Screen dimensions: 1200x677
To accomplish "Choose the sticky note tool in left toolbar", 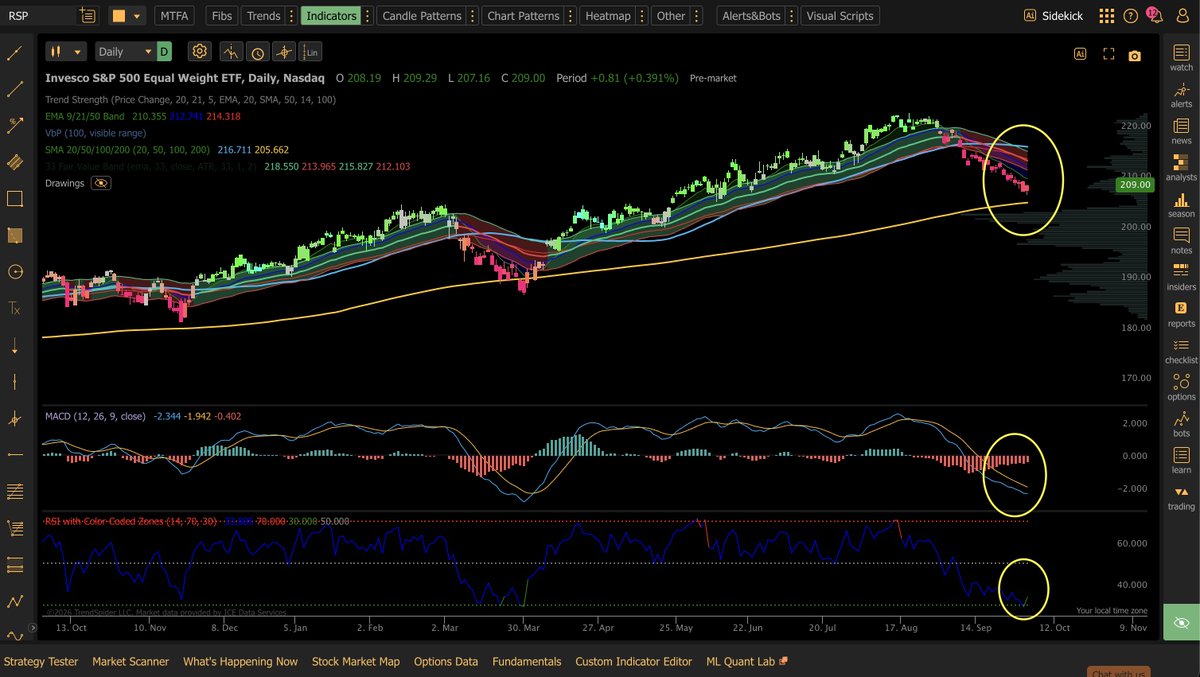I will tap(15, 236).
